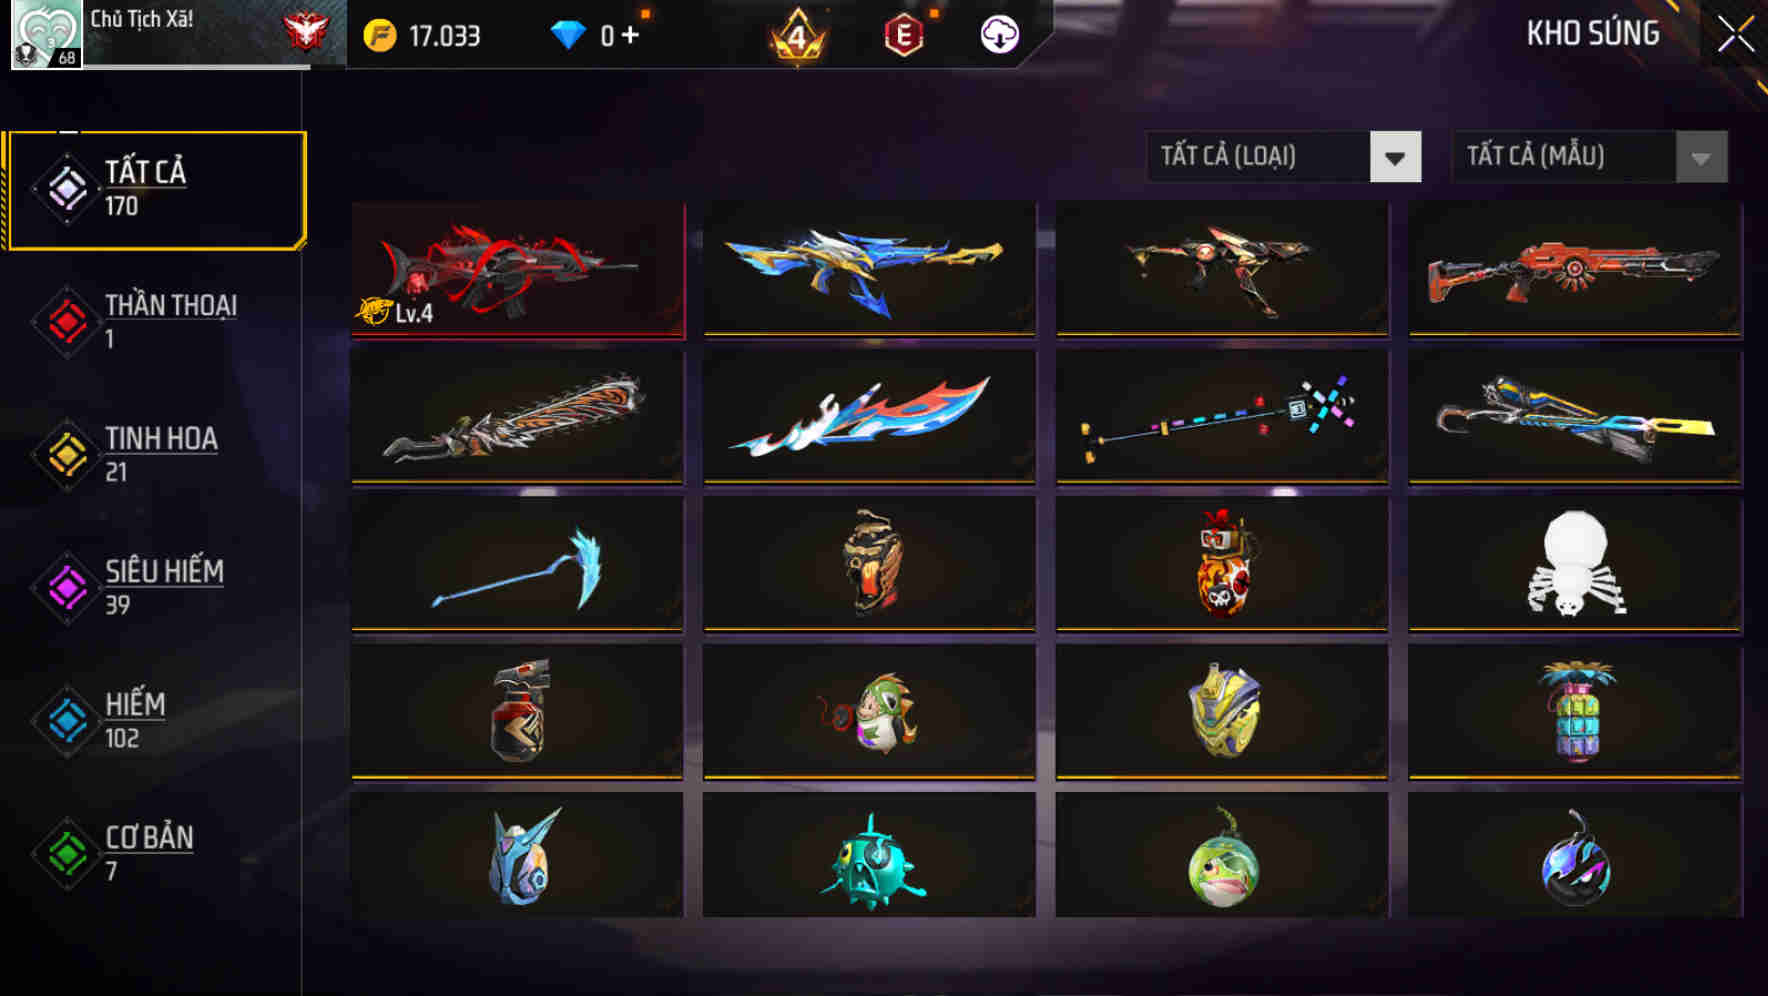
Task: Choose the blue ice scythe skin
Action: (518, 565)
